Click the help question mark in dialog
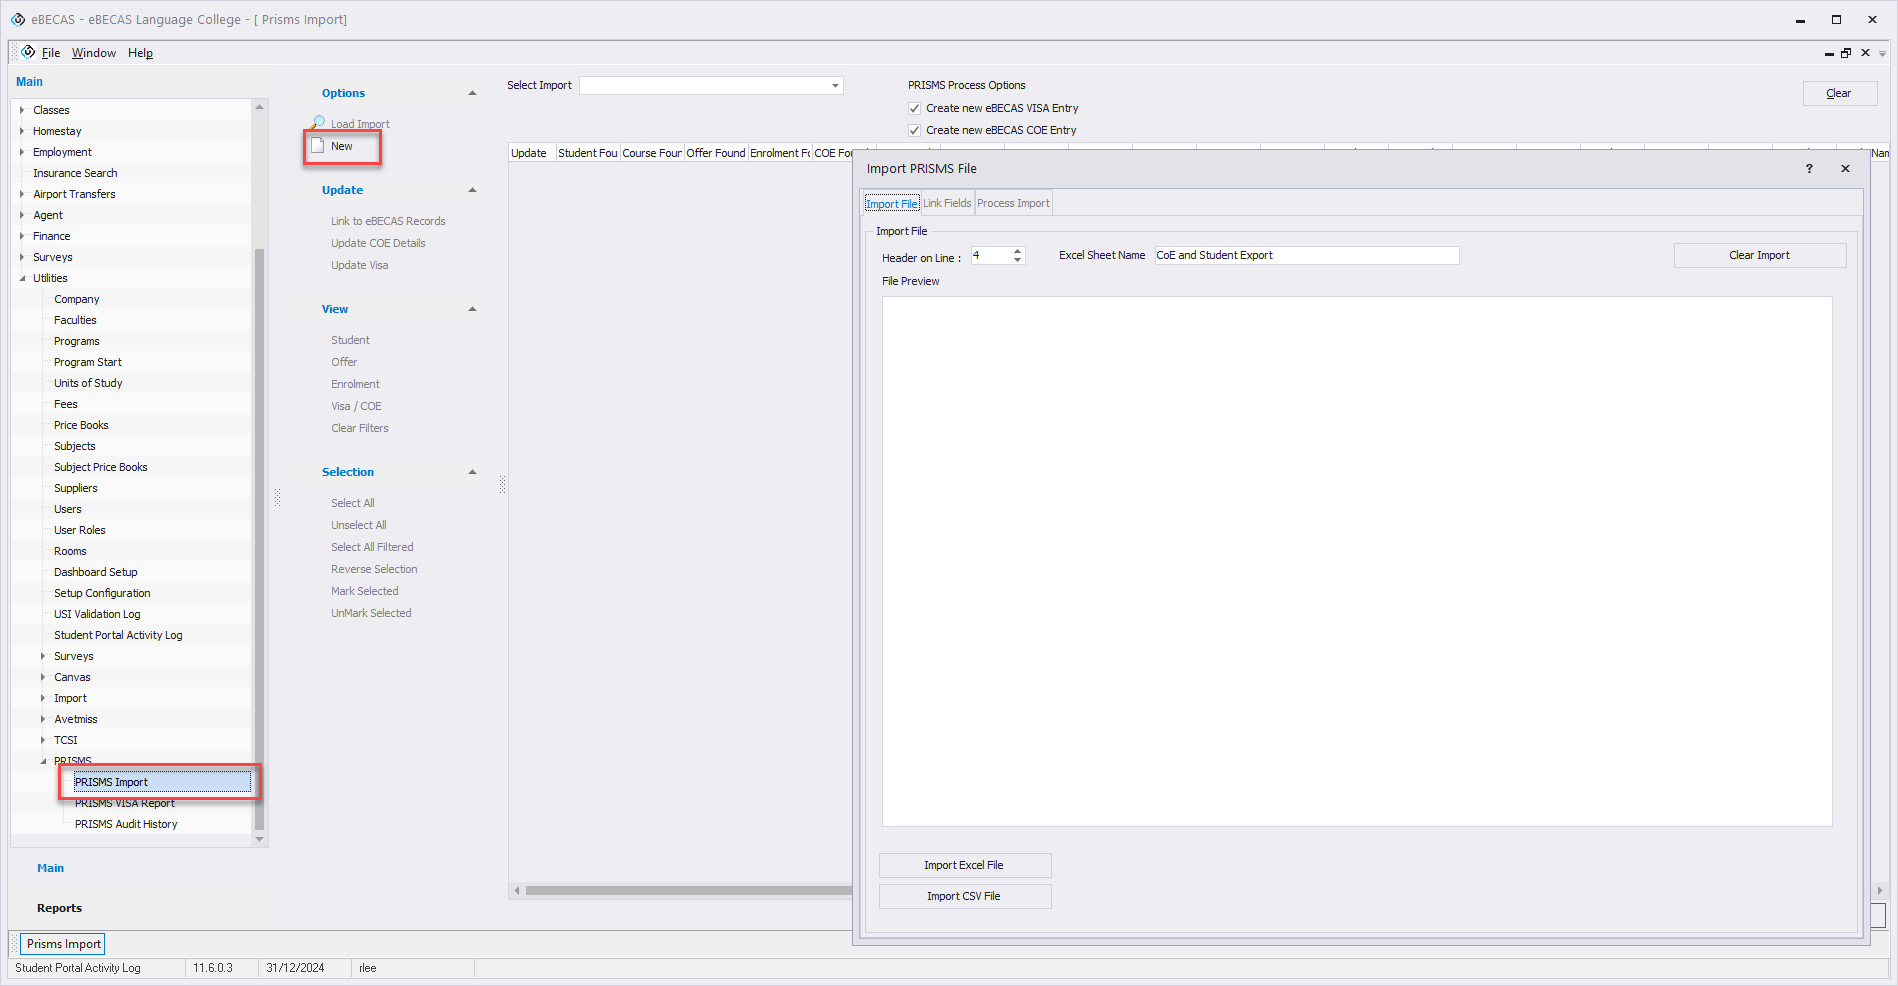1898x986 pixels. (1809, 169)
